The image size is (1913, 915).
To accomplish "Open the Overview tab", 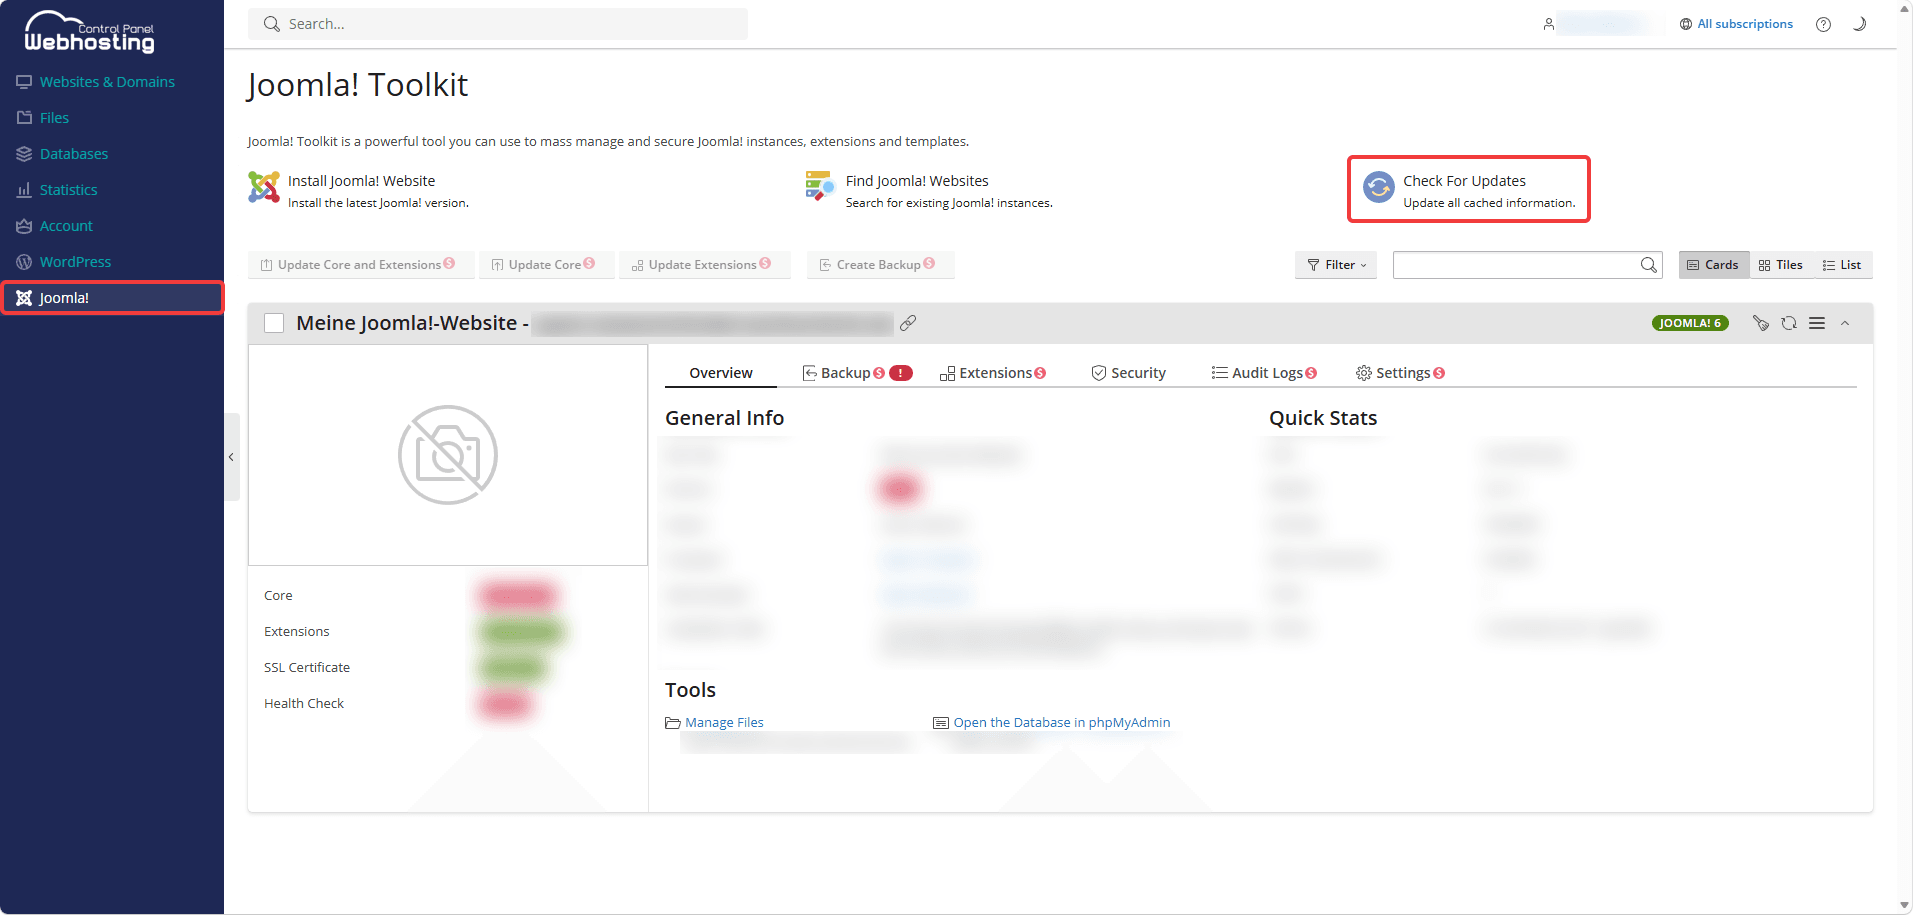I will point(721,373).
